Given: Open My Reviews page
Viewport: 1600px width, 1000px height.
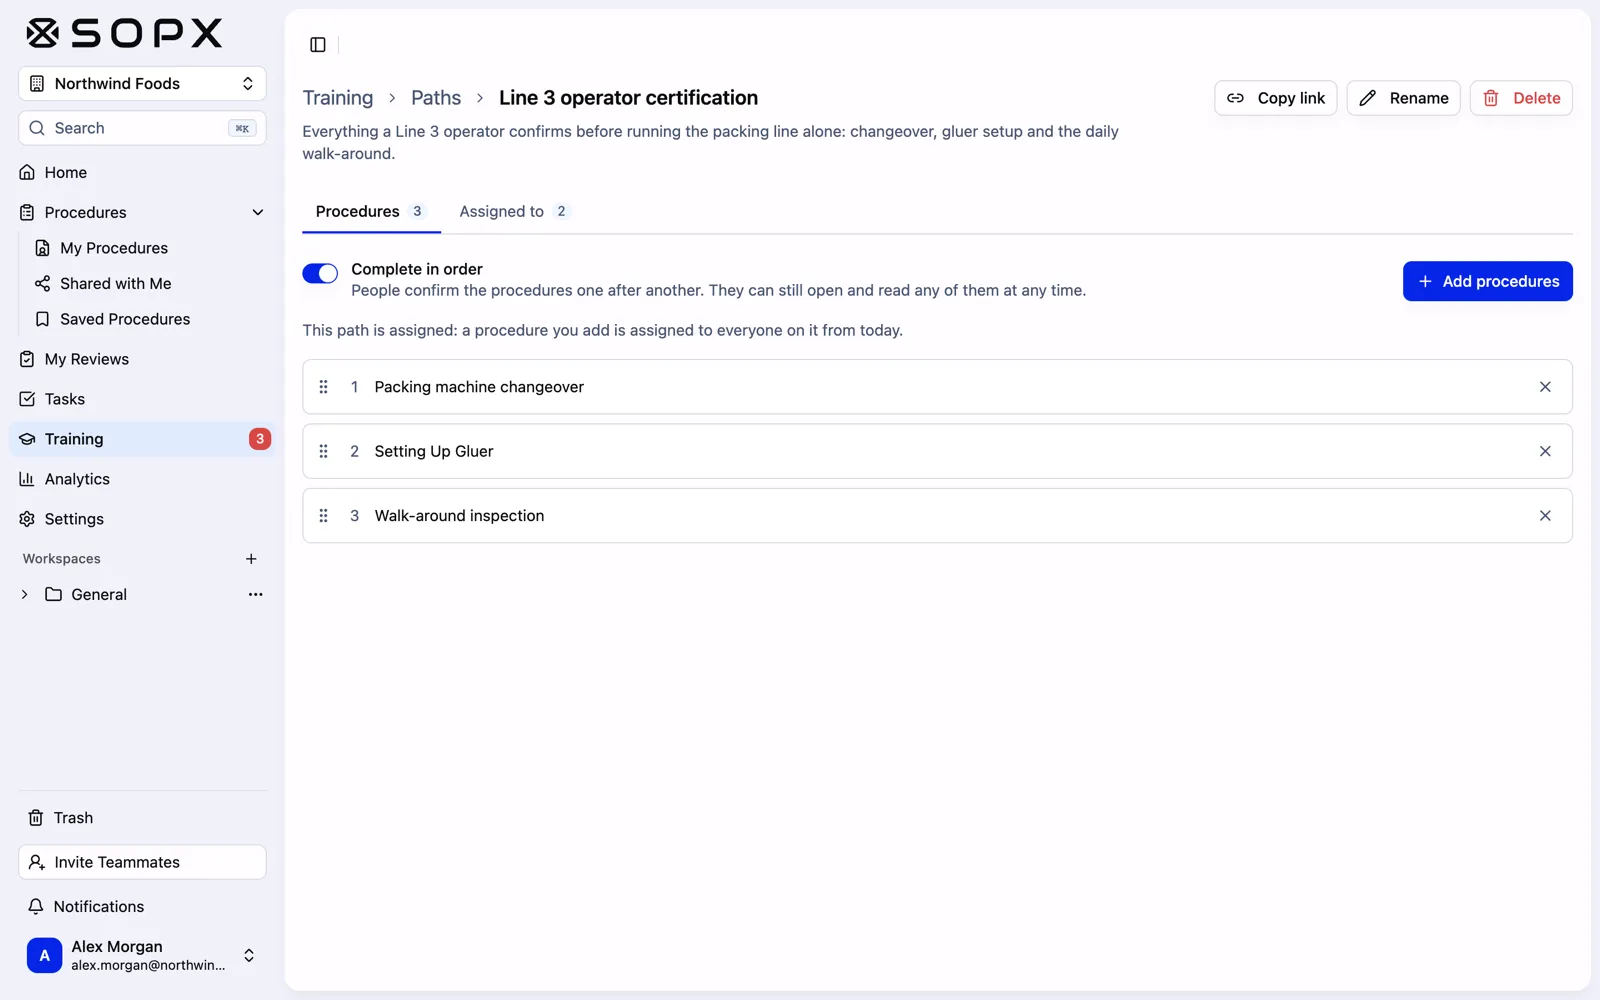Looking at the screenshot, I should click(x=142, y=359).
